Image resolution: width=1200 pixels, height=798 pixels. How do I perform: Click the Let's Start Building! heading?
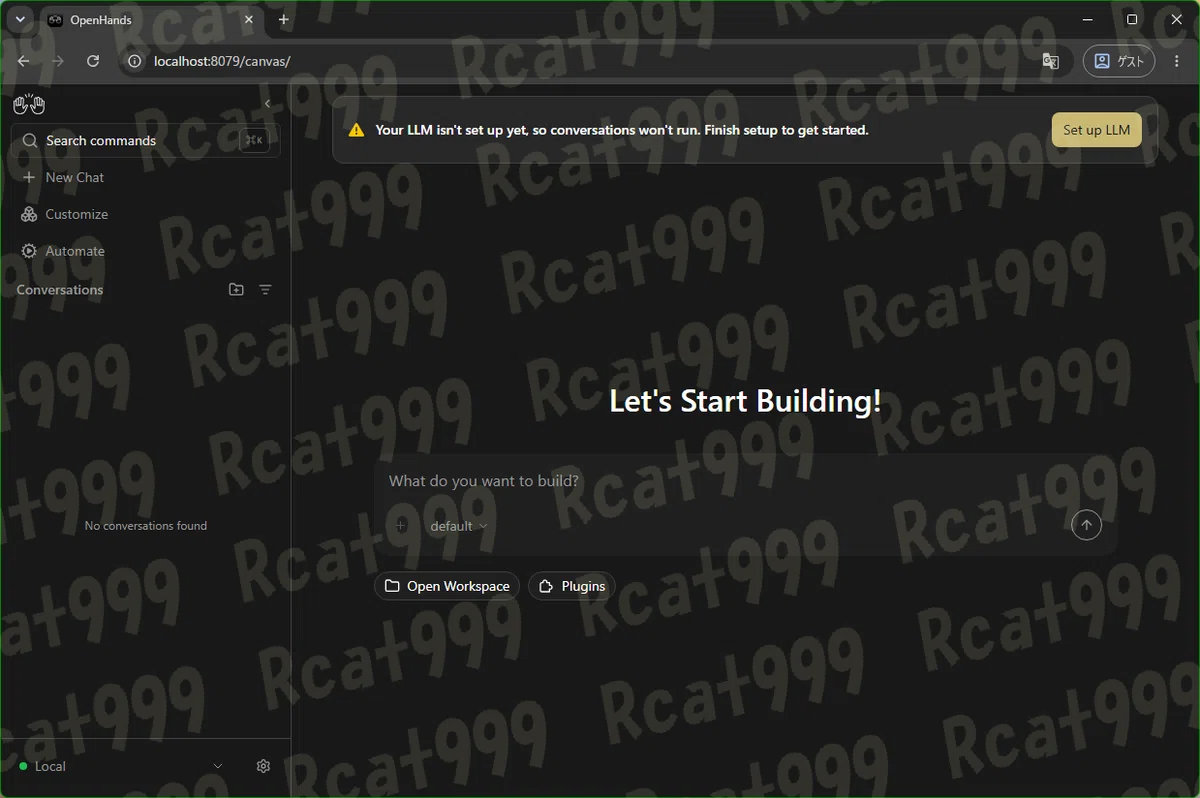tap(746, 401)
